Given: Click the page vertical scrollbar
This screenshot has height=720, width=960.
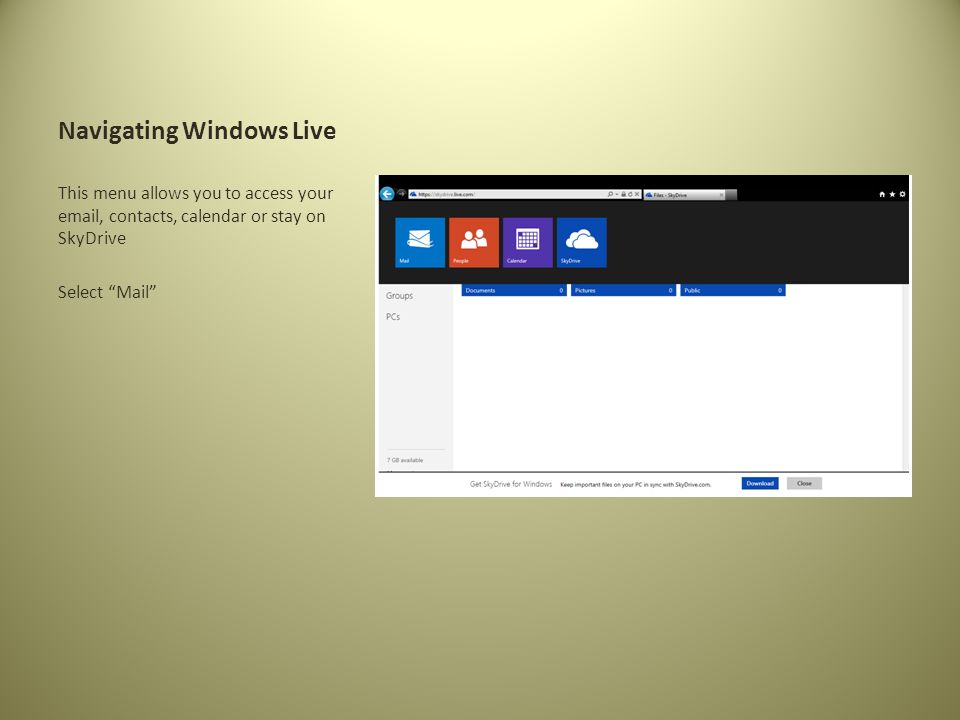Looking at the screenshot, I should click(x=906, y=377).
